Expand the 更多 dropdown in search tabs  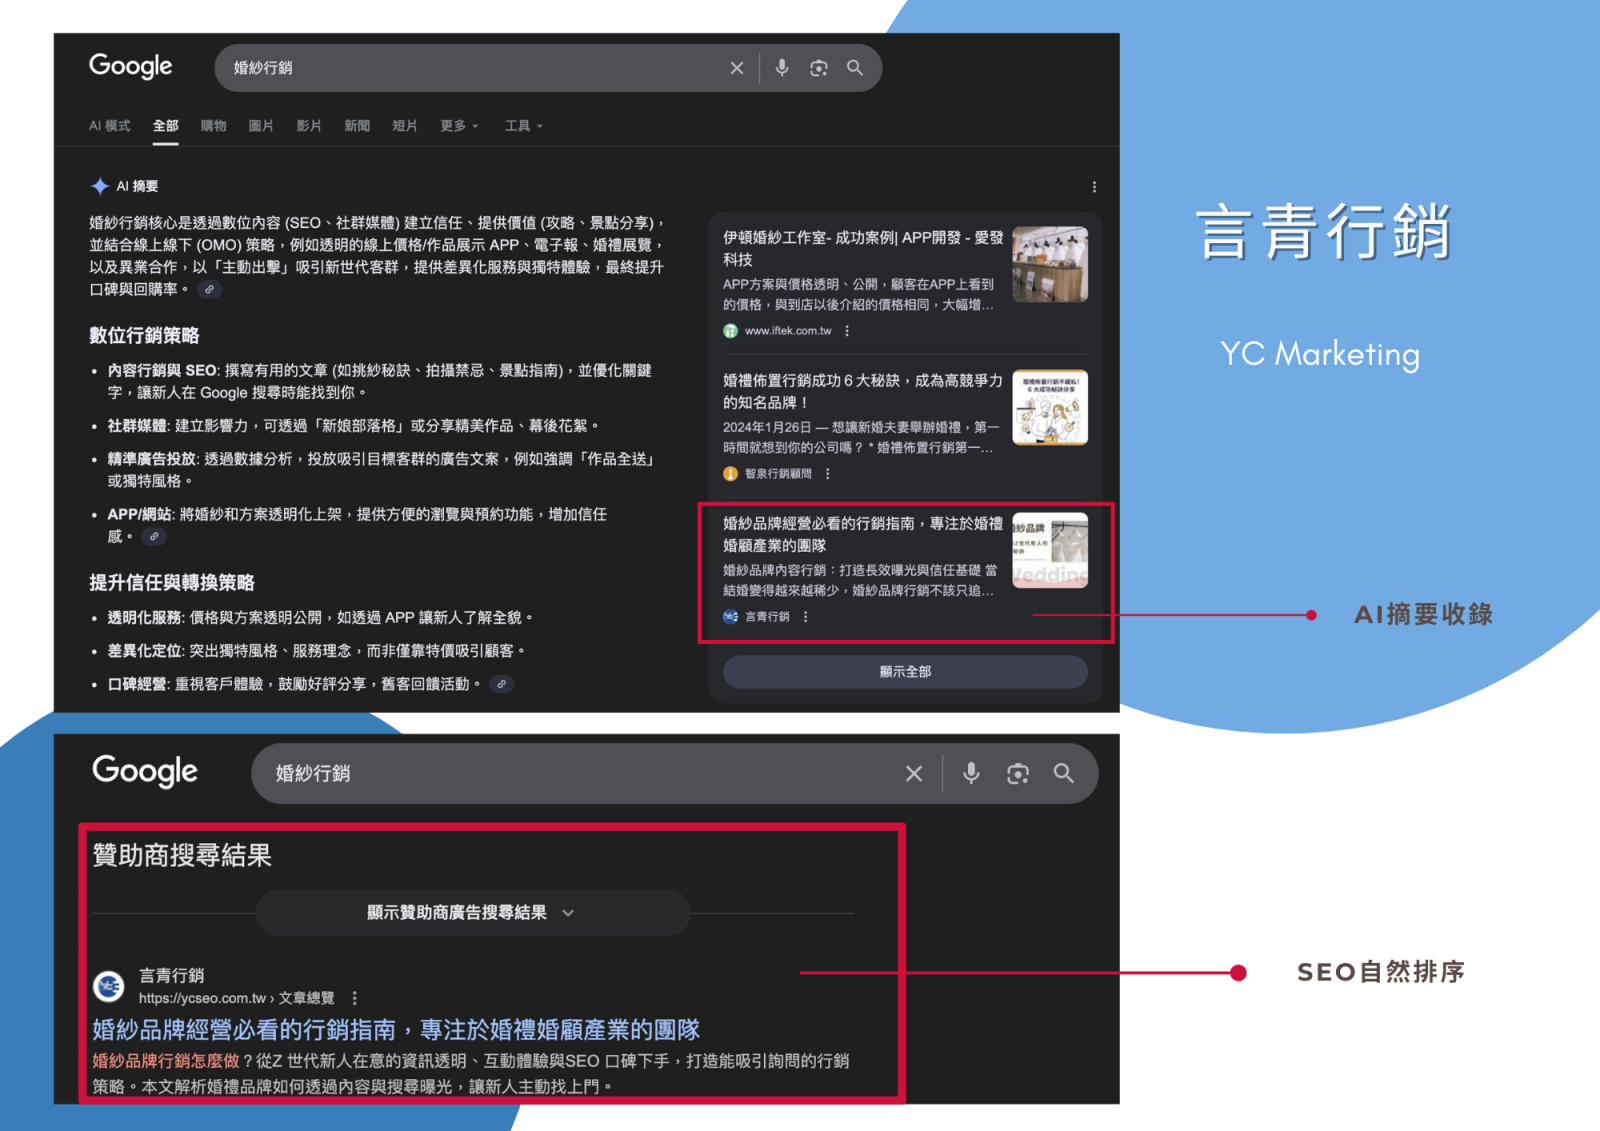click(x=459, y=126)
